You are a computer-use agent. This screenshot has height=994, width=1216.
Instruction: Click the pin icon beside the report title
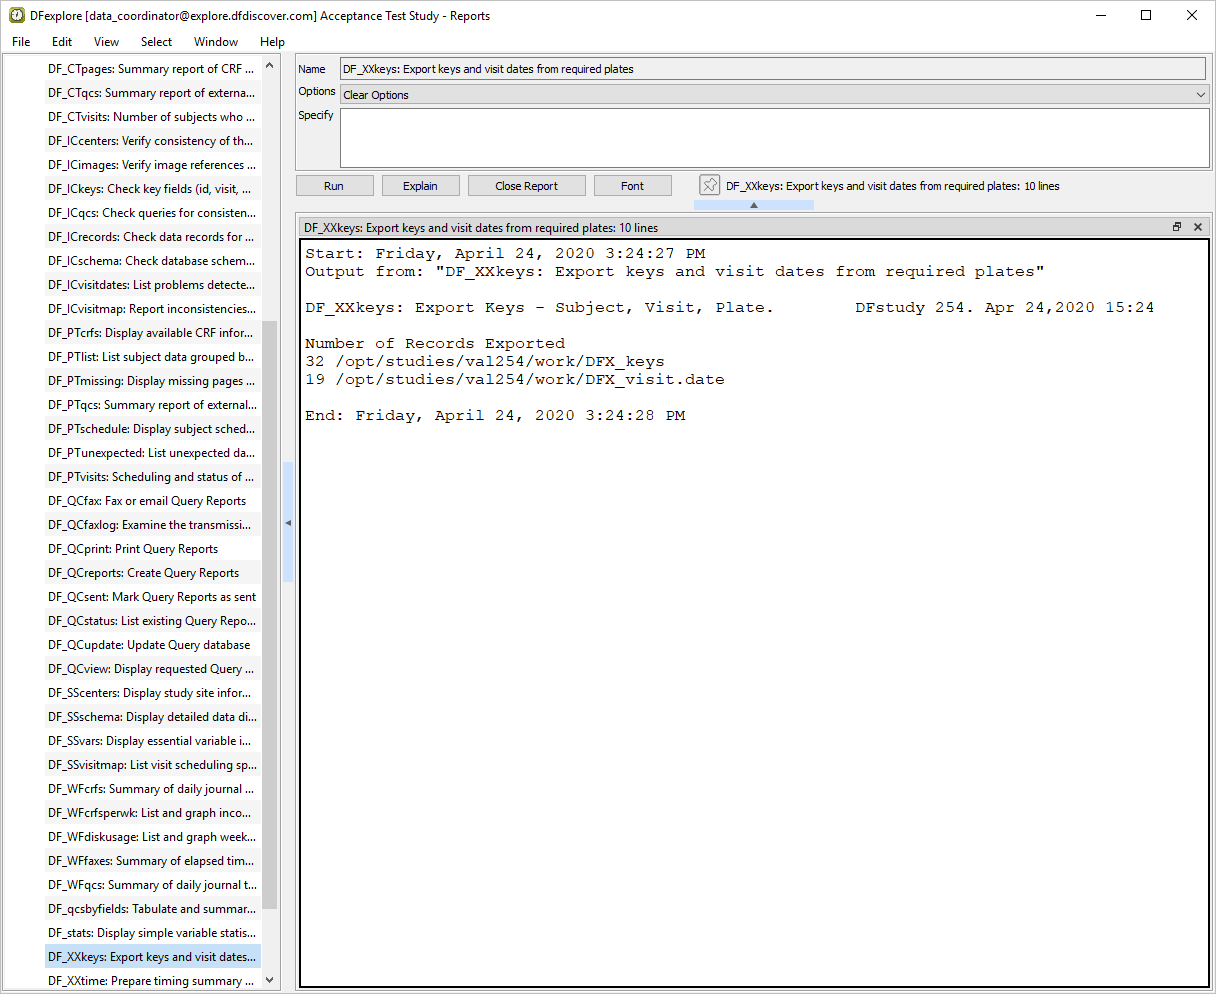(x=709, y=185)
